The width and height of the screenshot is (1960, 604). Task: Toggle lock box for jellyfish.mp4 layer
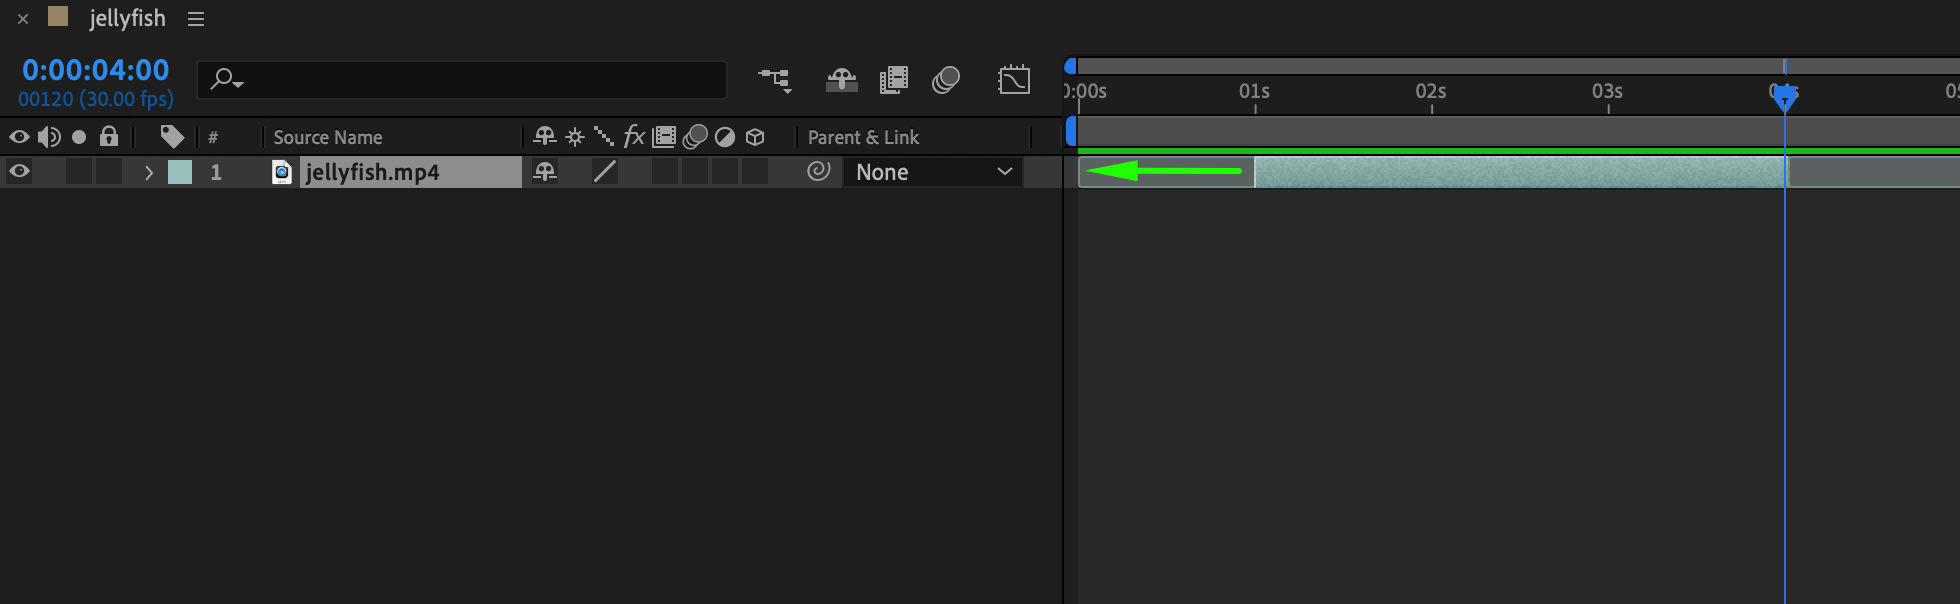point(109,172)
